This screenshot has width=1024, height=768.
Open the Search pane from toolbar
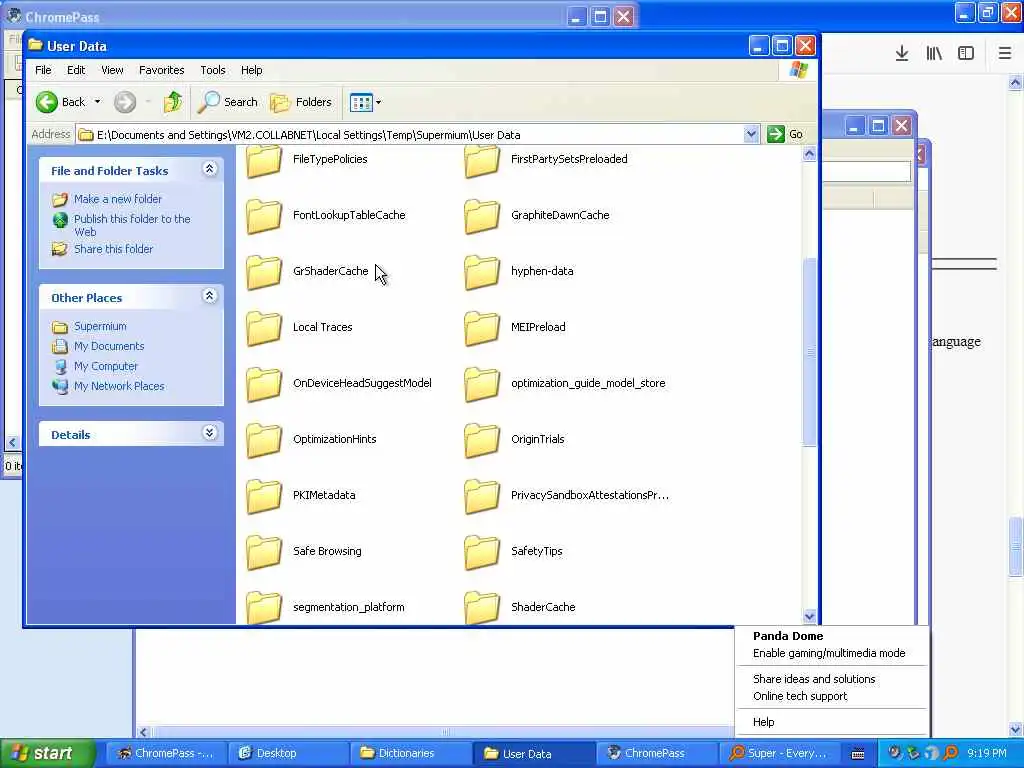coord(228,102)
